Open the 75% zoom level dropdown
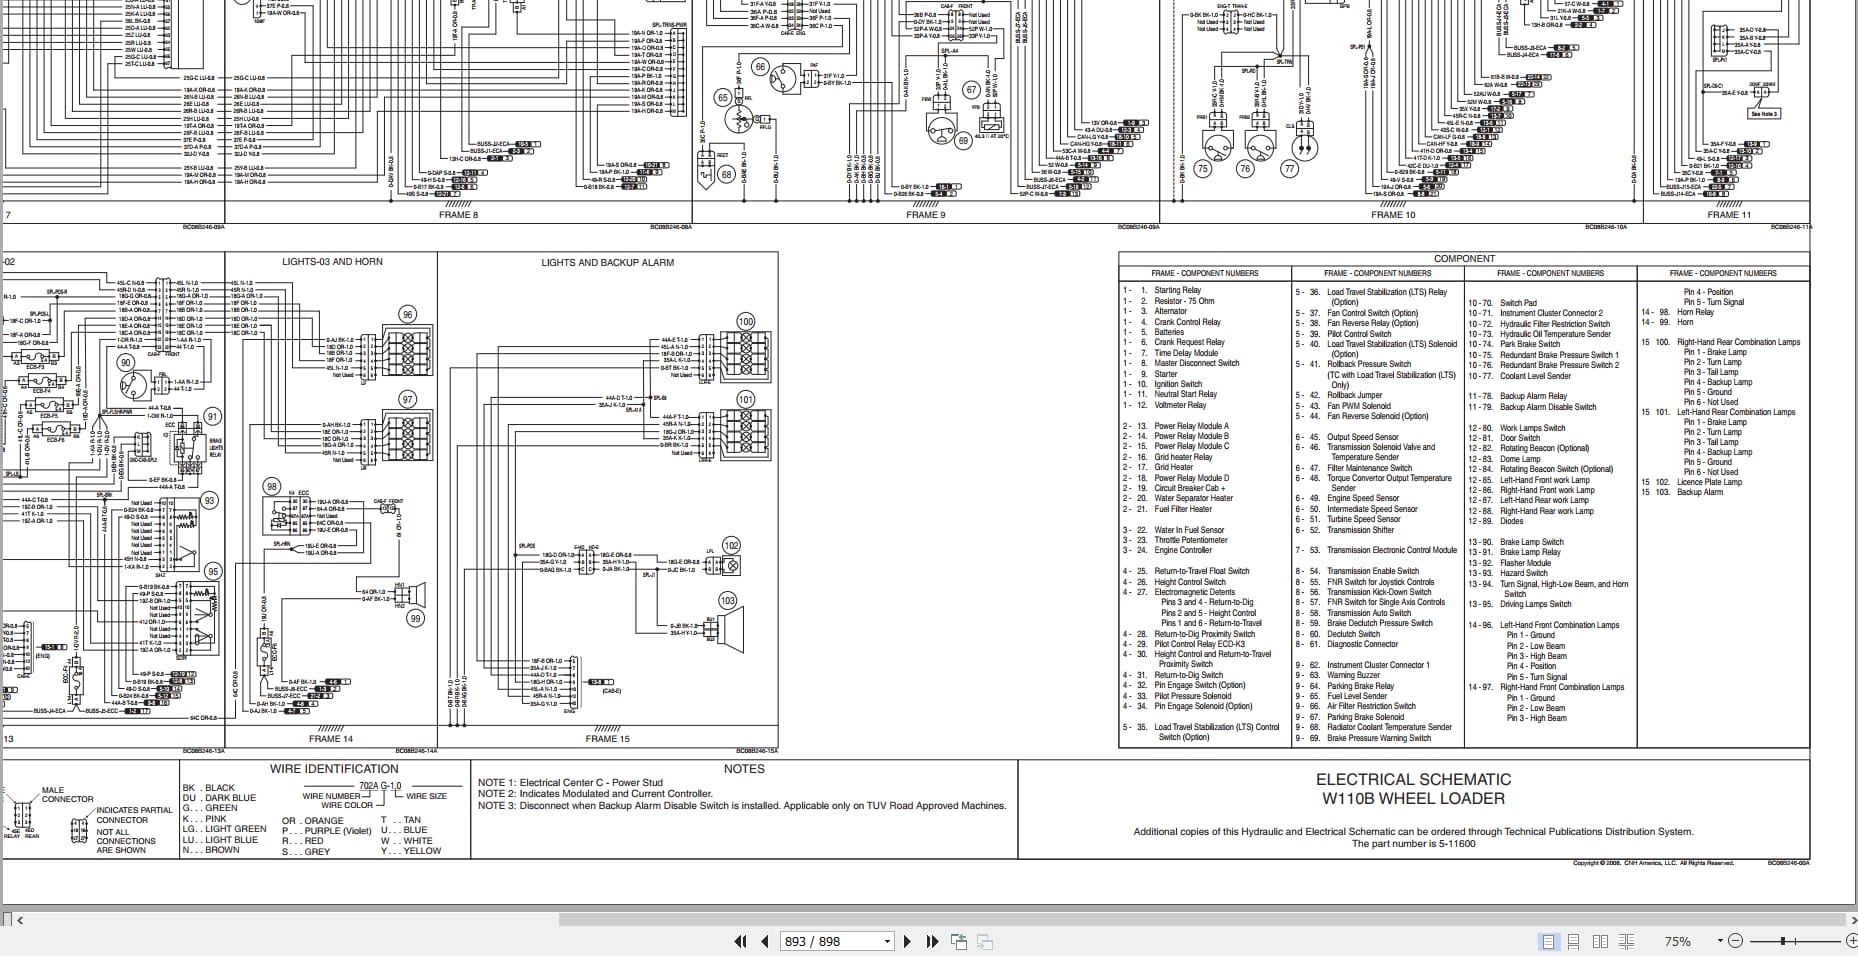1858x956 pixels. click(1720, 941)
